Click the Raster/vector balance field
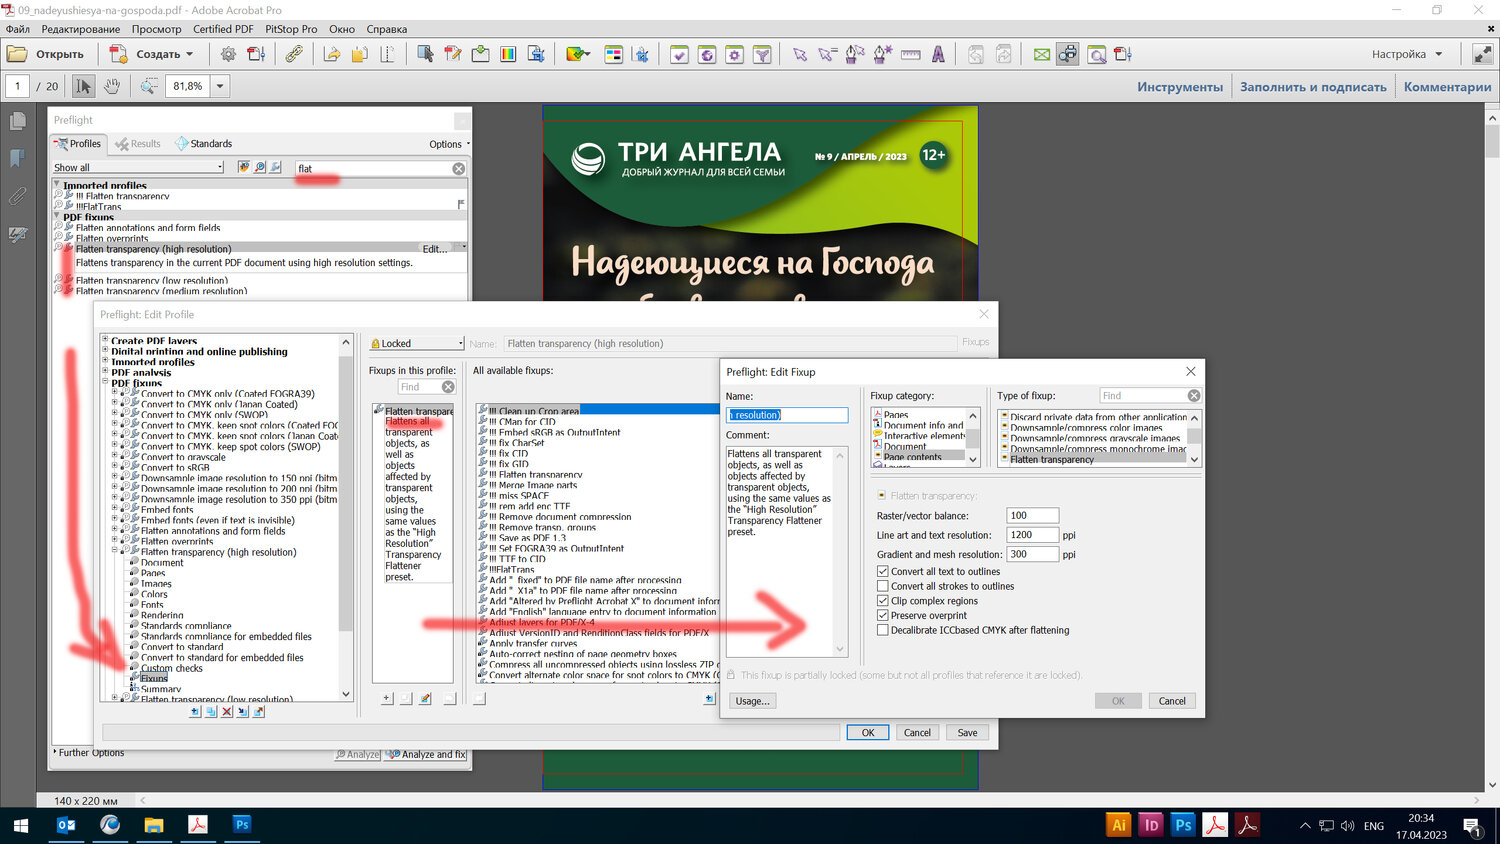 click(x=1031, y=516)
